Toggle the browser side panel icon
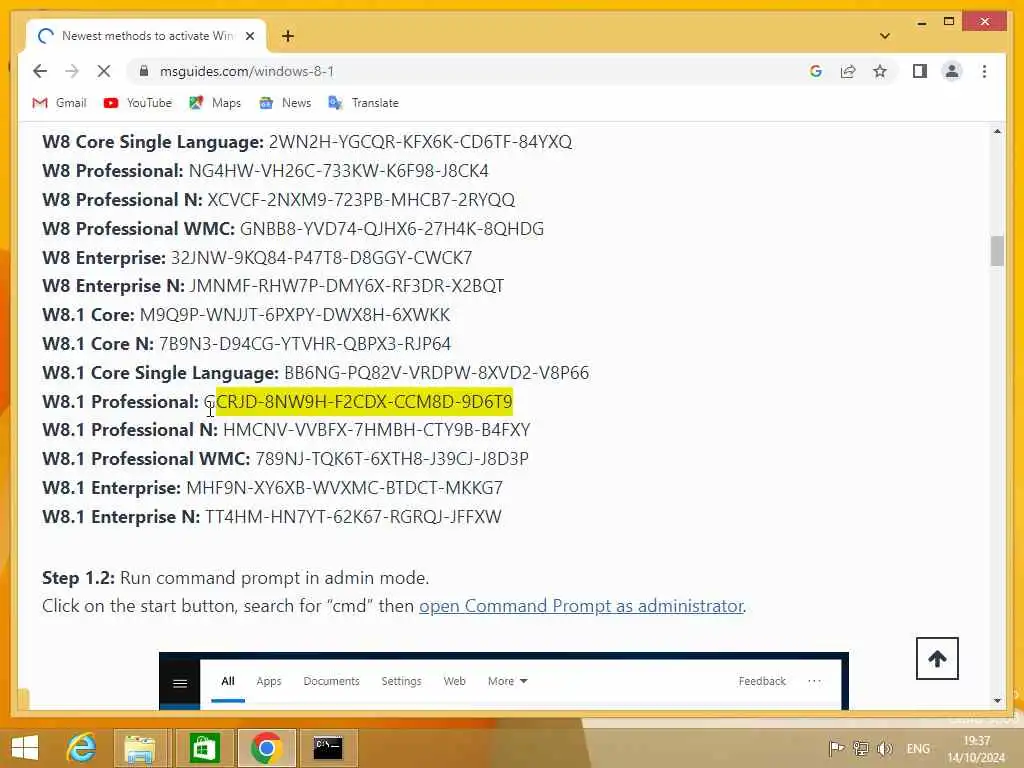The image size is (1024, 768). [x=920, y=71]
